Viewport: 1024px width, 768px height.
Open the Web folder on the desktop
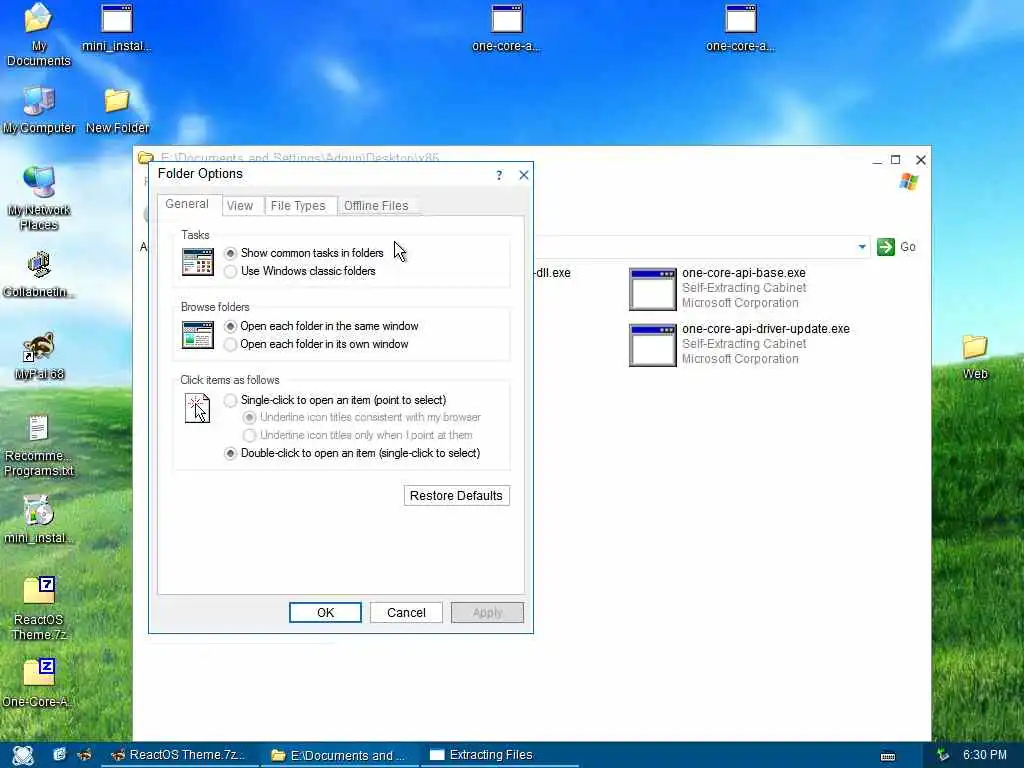tap(975, 357)
